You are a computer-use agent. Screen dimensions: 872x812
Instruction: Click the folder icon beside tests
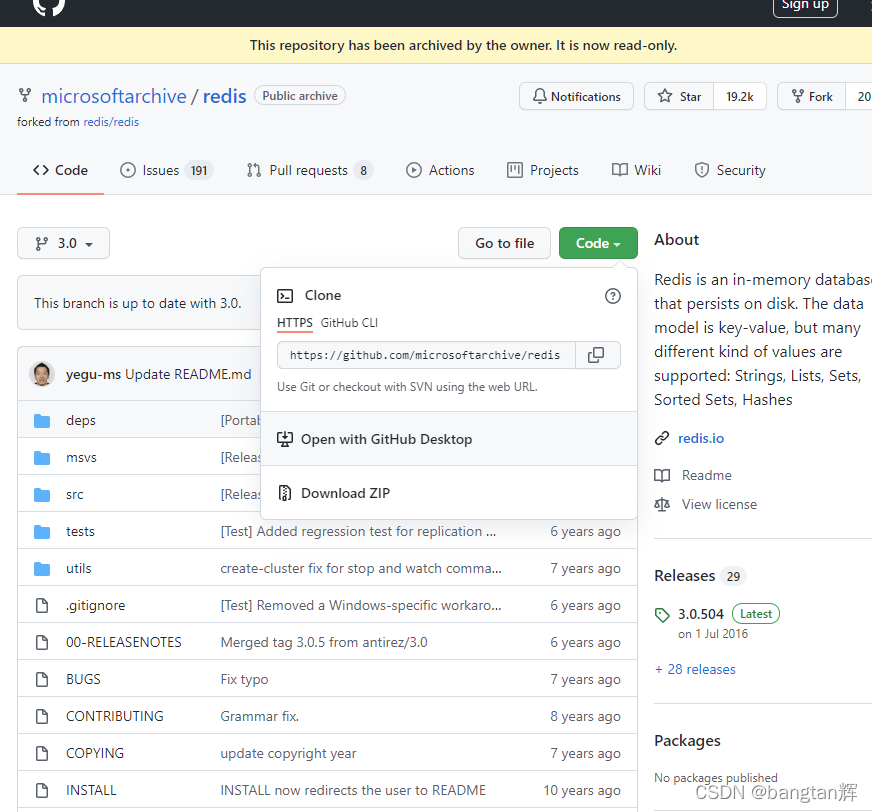(42, 532)
